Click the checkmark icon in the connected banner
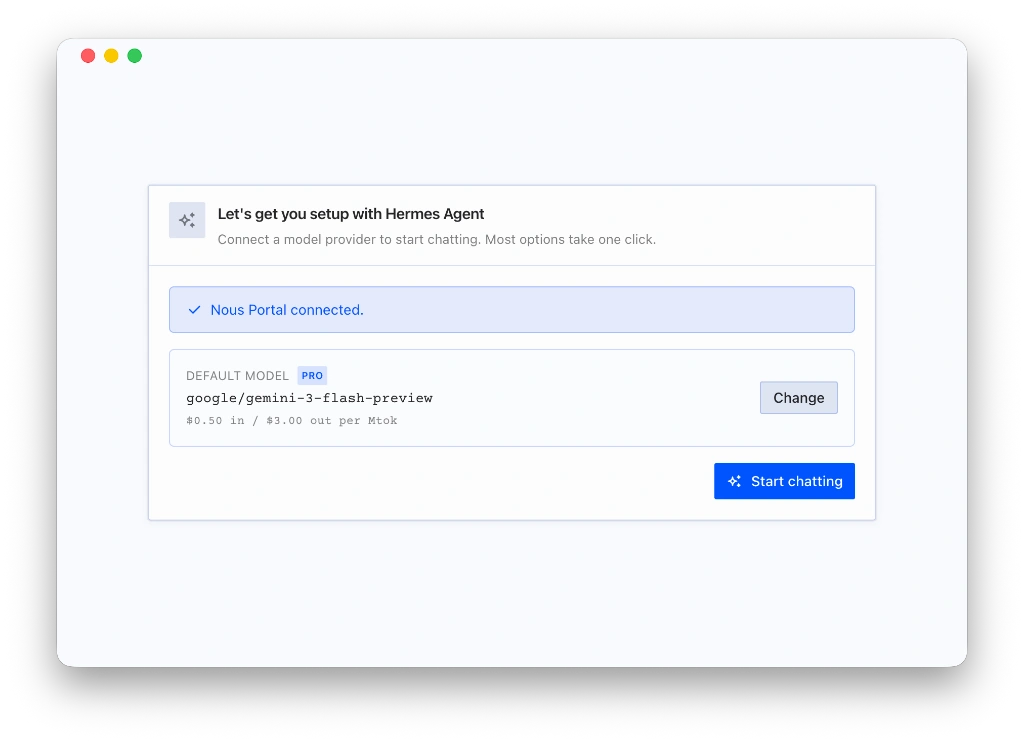Image resolution: width=1024 pixels, height=741 pixels. point(194,309)
